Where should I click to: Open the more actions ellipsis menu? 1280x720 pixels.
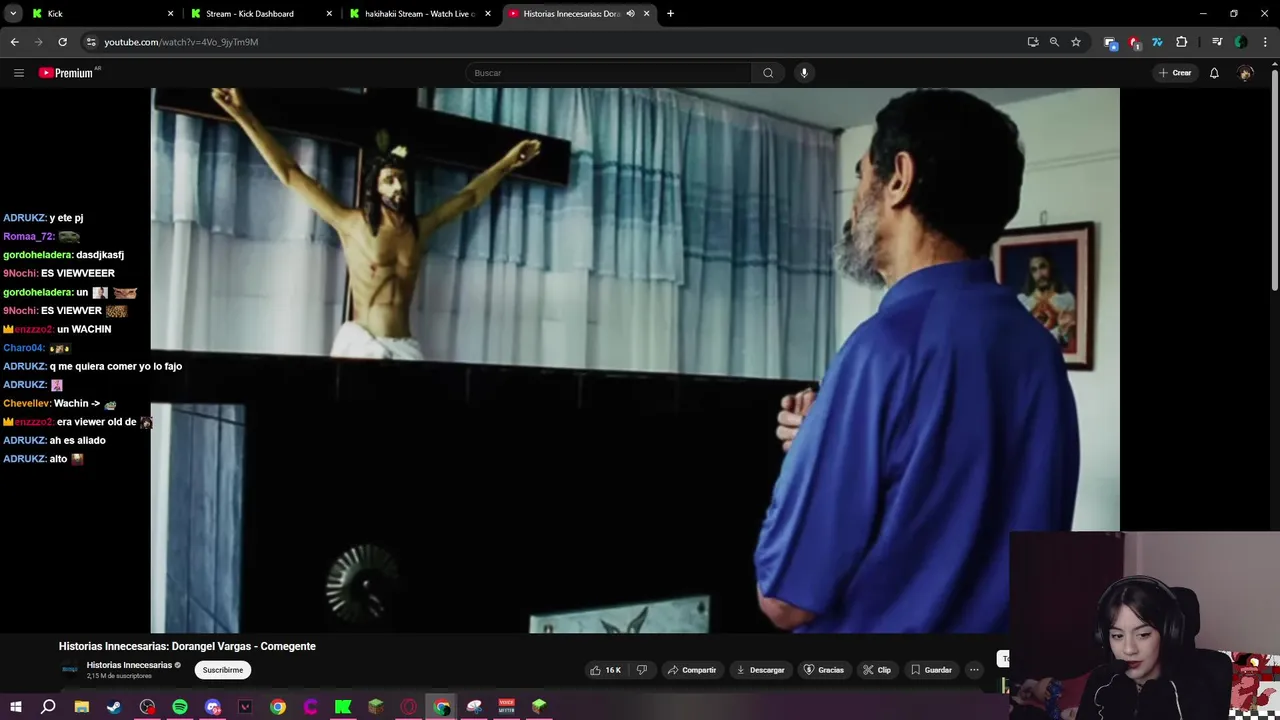point(974,670)
